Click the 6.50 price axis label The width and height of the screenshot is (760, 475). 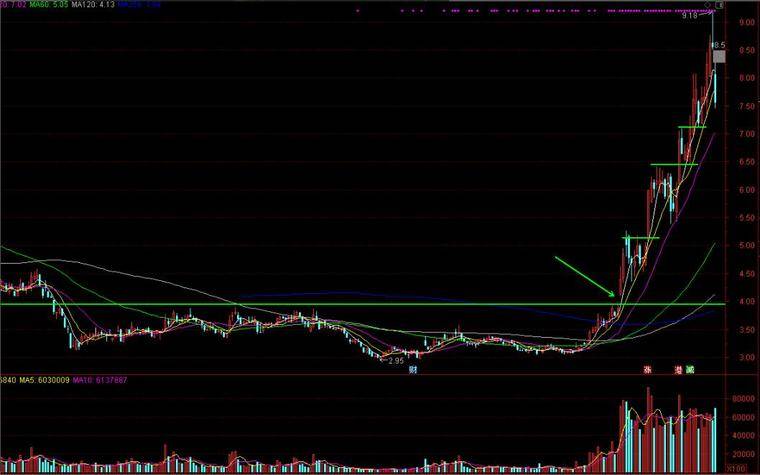pyautogui.click(x=747, y=162)
